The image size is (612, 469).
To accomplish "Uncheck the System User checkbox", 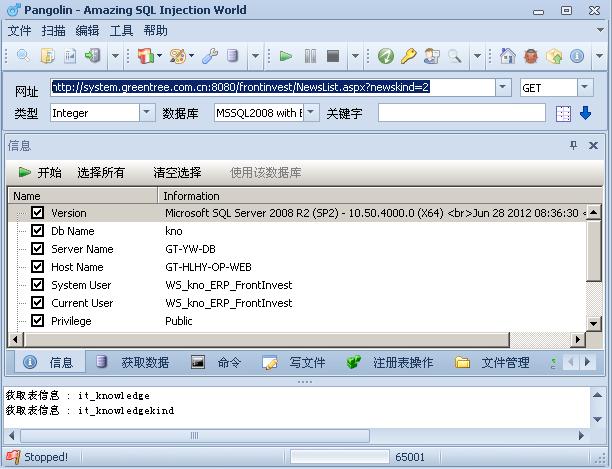I will coord(37,284).
